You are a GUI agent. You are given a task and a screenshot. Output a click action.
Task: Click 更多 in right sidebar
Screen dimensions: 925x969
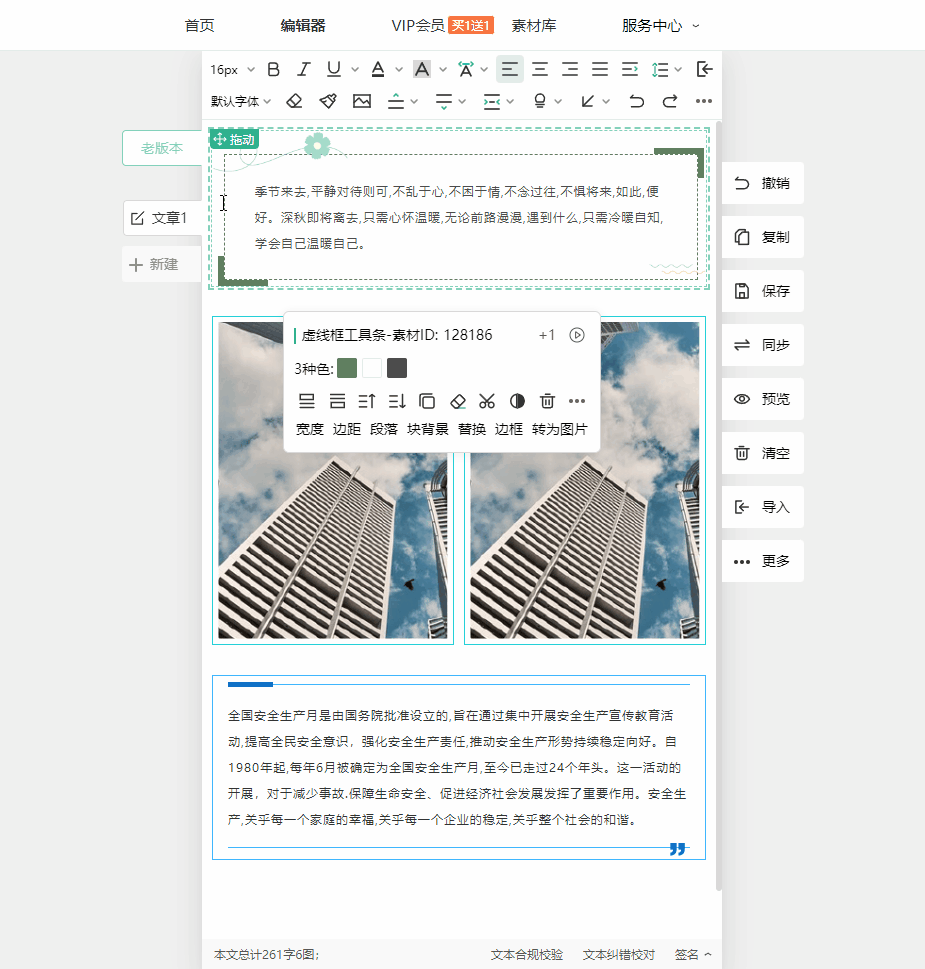click(x=762, y=561)
